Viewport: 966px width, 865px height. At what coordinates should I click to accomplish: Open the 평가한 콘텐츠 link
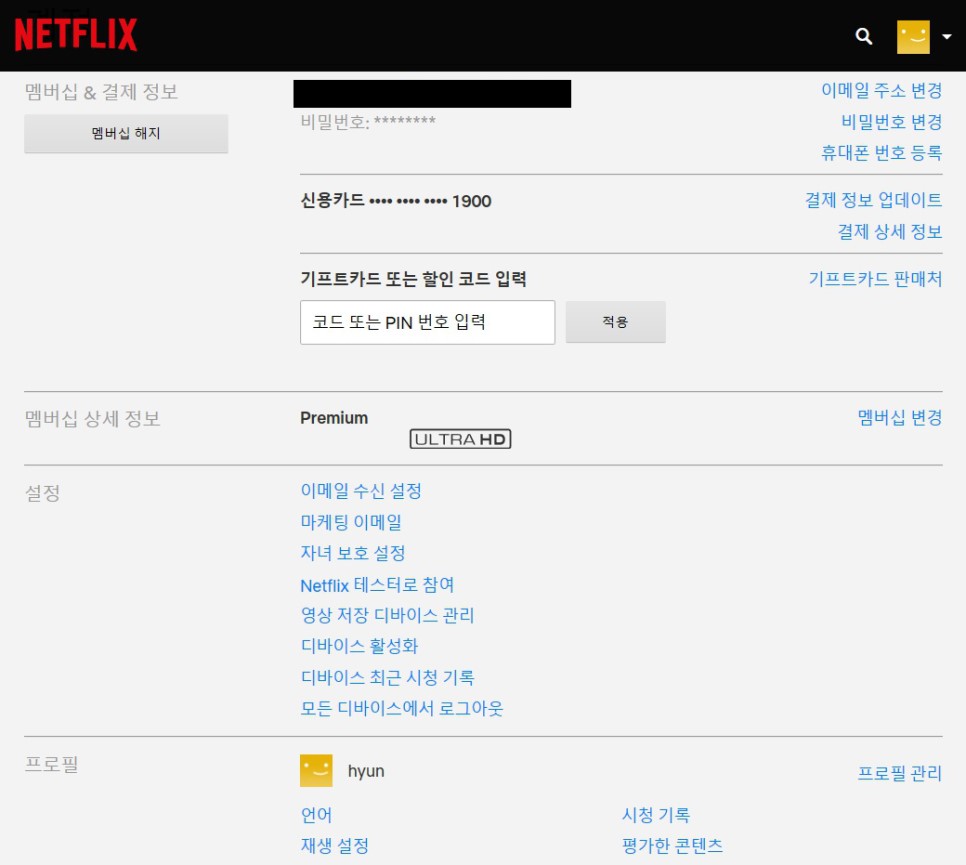(672, 845)
